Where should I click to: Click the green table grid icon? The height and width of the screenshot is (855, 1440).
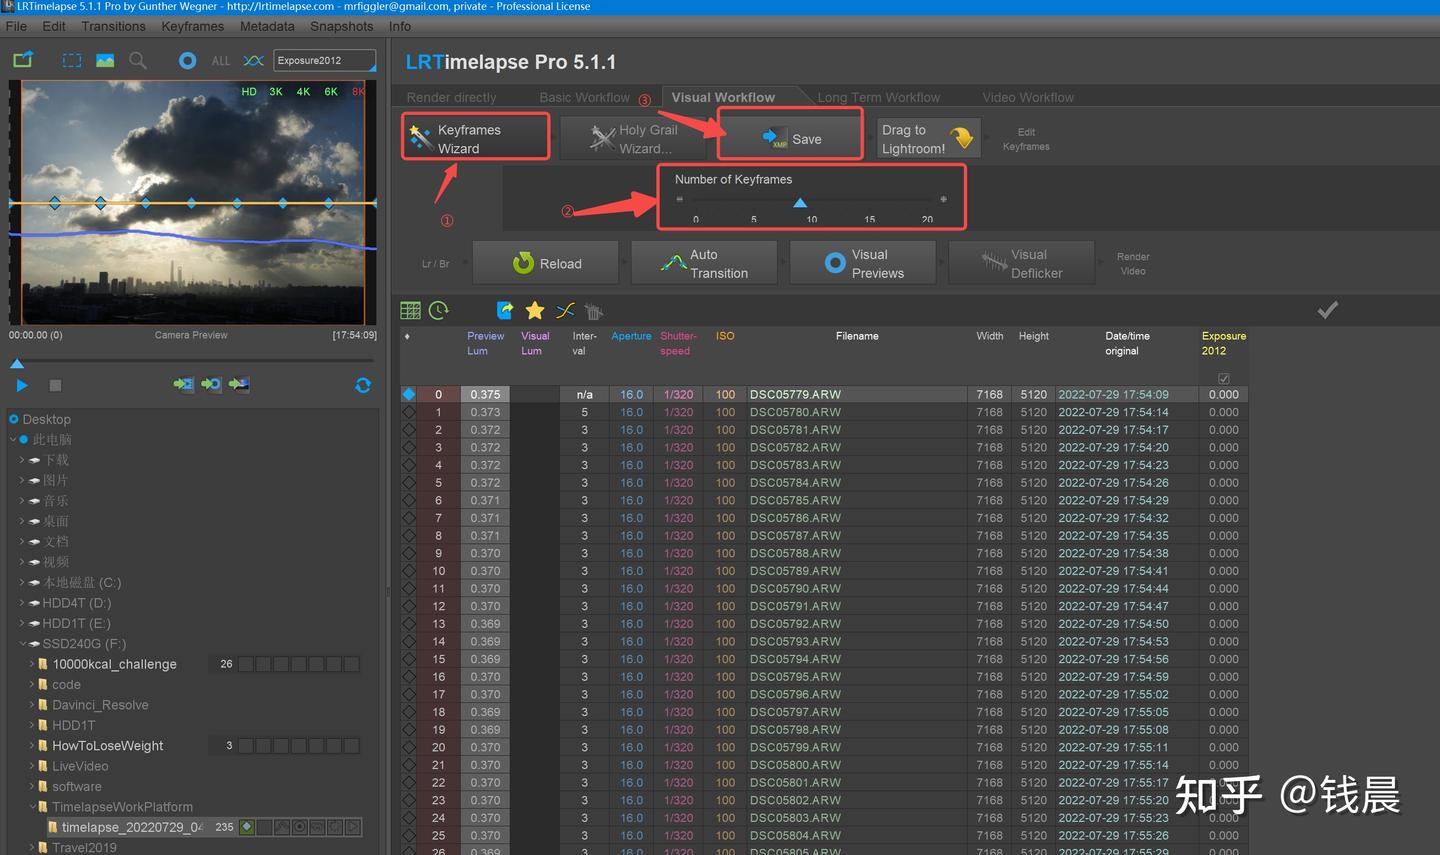410,311
